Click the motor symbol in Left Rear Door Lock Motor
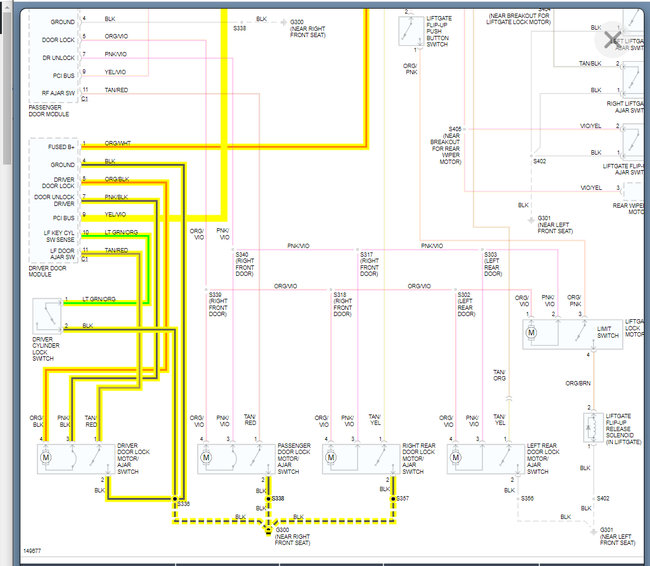 pyautogui.click(x=456, y=458)
